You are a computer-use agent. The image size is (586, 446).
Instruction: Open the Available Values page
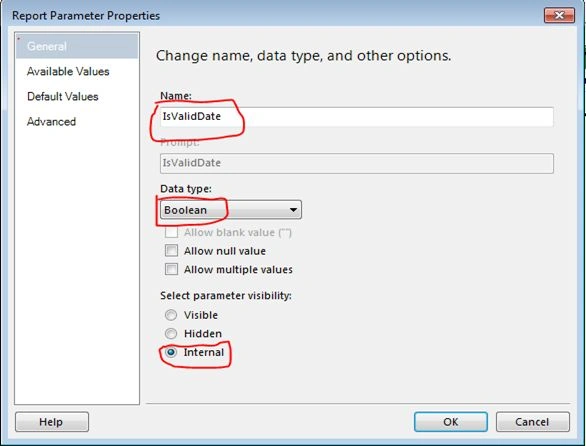pos(68,71)
